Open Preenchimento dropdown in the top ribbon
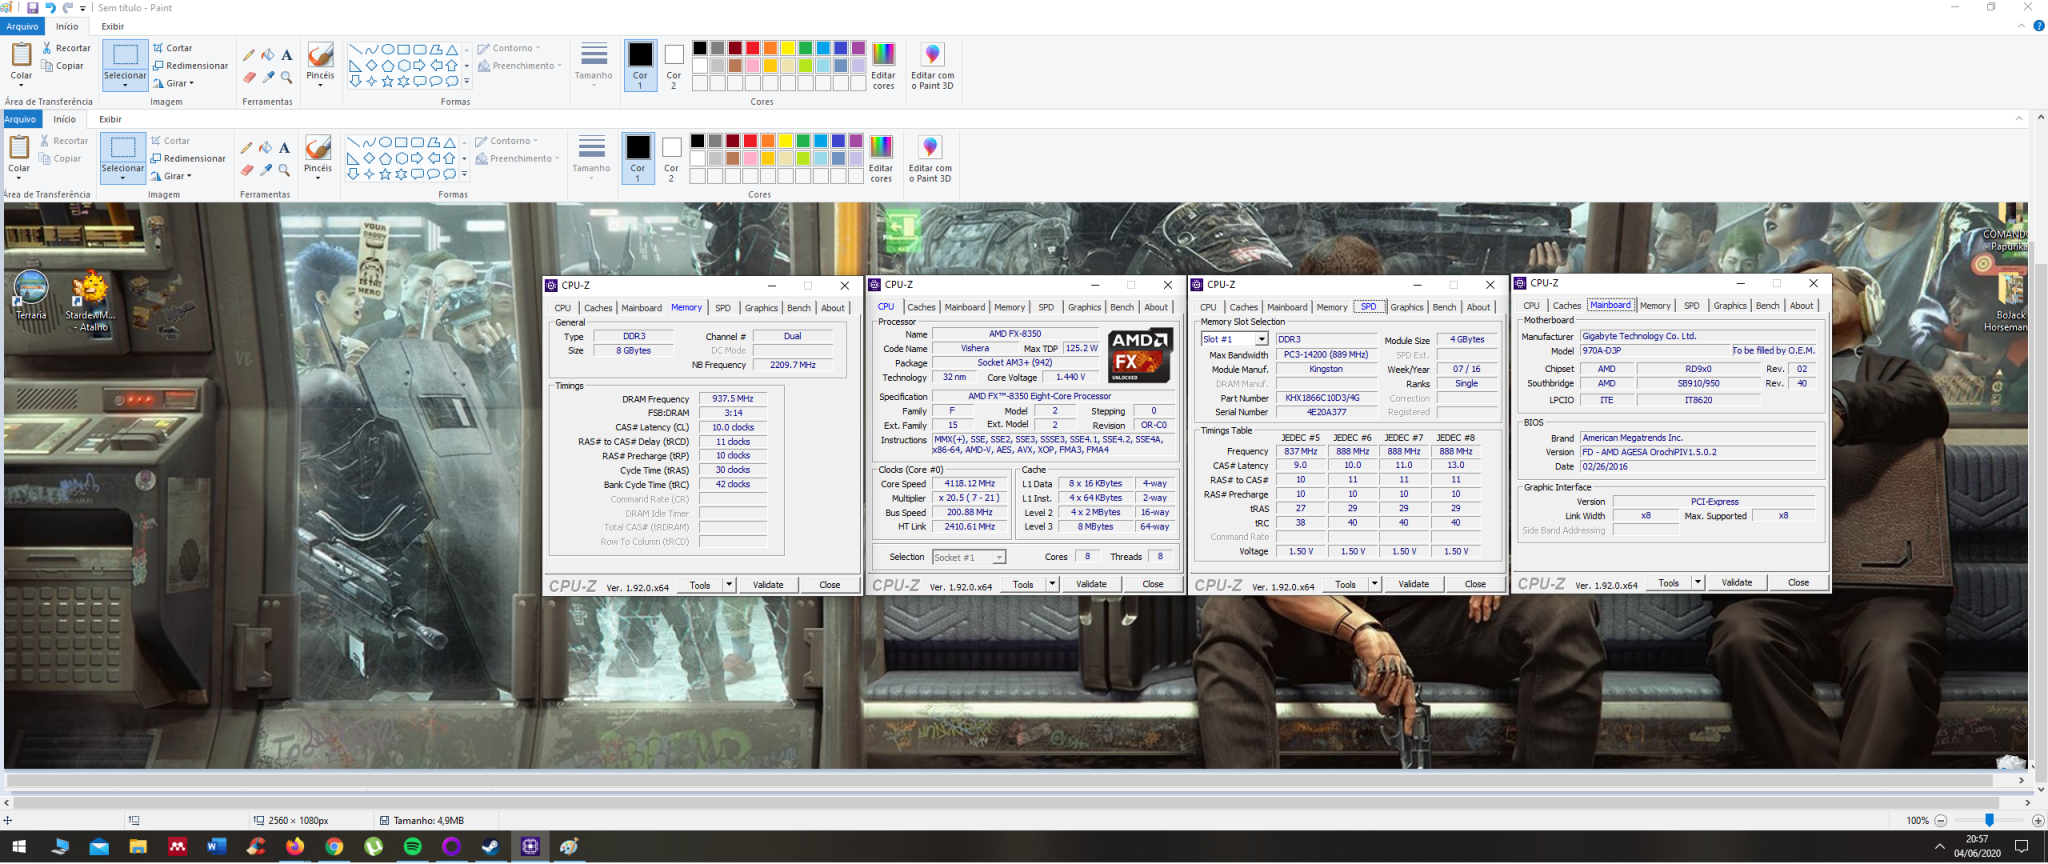This screenshot has width=2048, height=864. coord(520,66)
